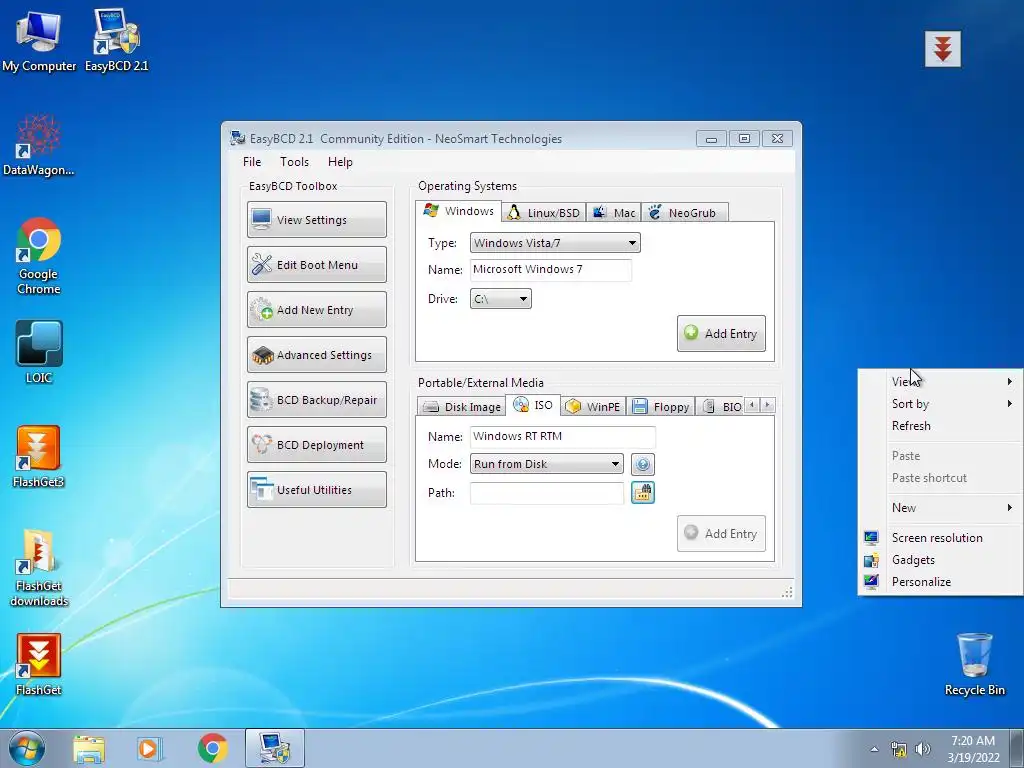Viewport: 1024px width, 768px height.
Task: Click Add Entry under Portable/External Media
Action: [x=721, y=534]
